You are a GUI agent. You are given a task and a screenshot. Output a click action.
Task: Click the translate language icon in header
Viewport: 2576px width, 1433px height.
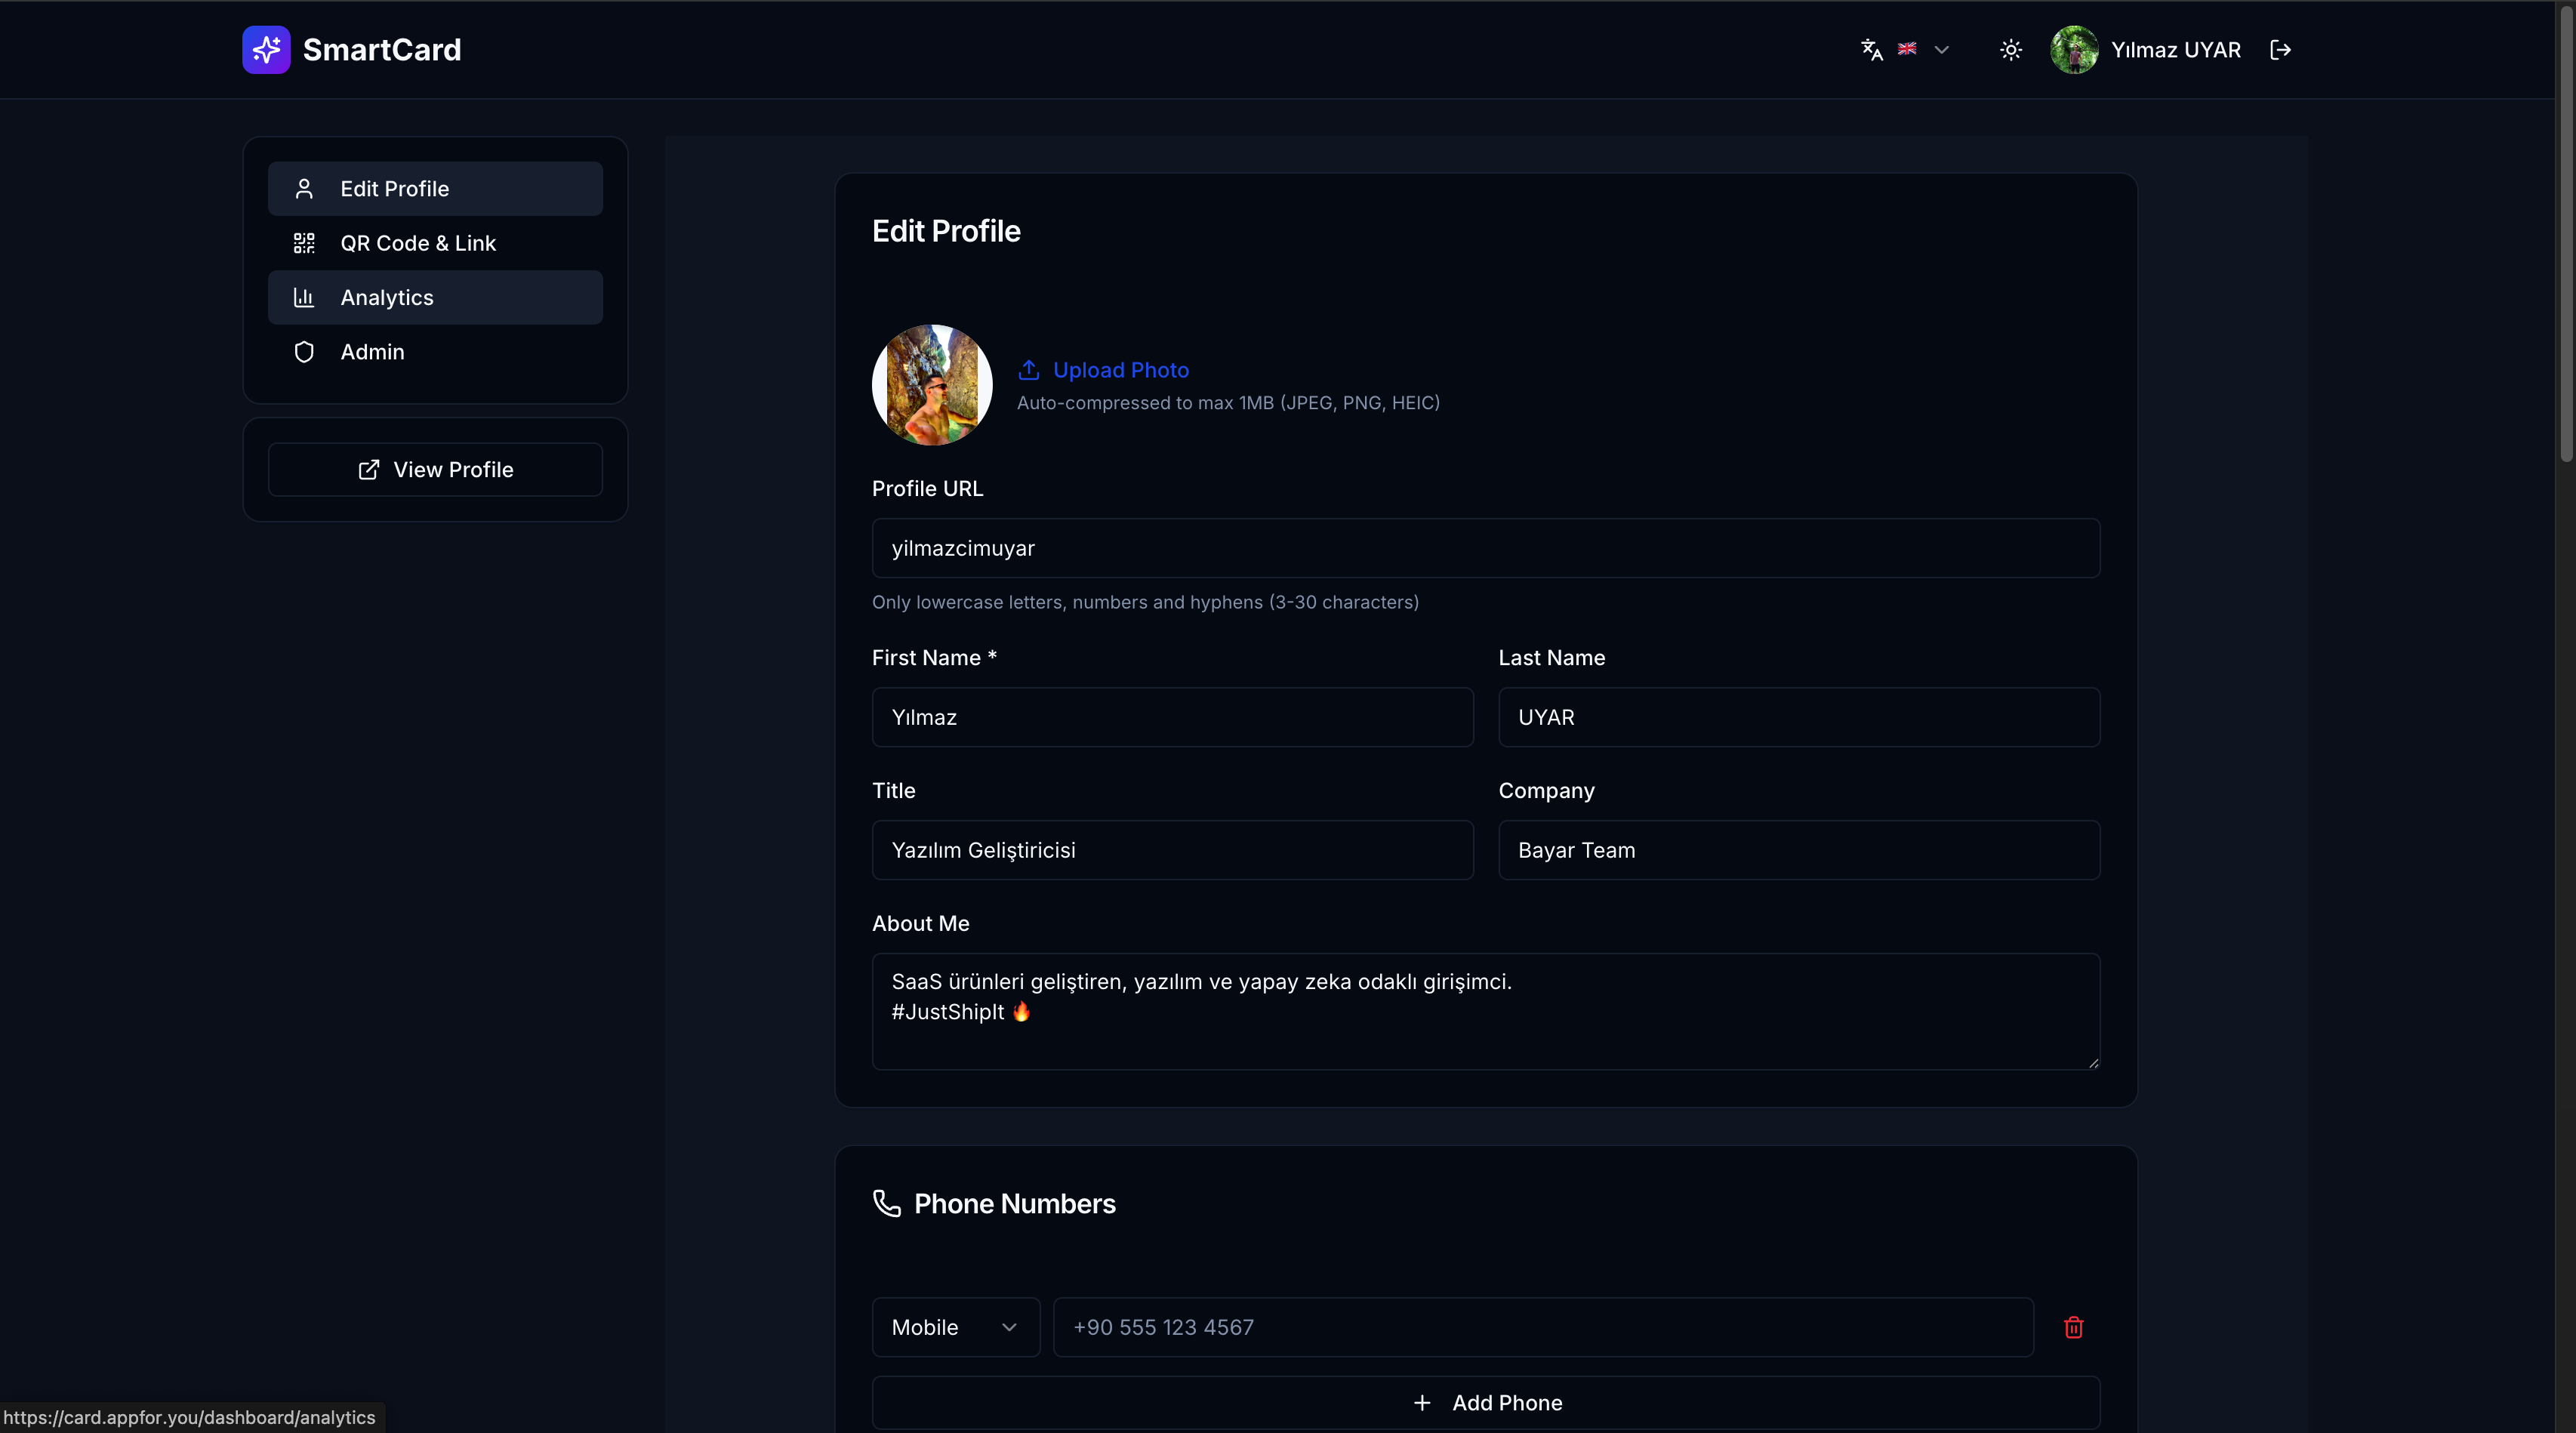[x=1871, y=49]
